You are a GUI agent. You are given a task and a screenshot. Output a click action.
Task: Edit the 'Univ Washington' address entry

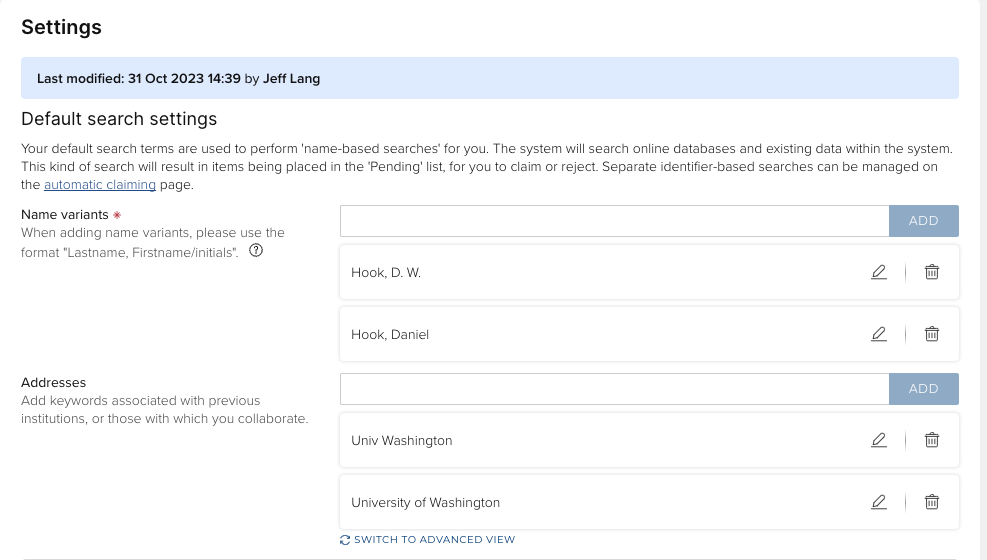[879, 440]
